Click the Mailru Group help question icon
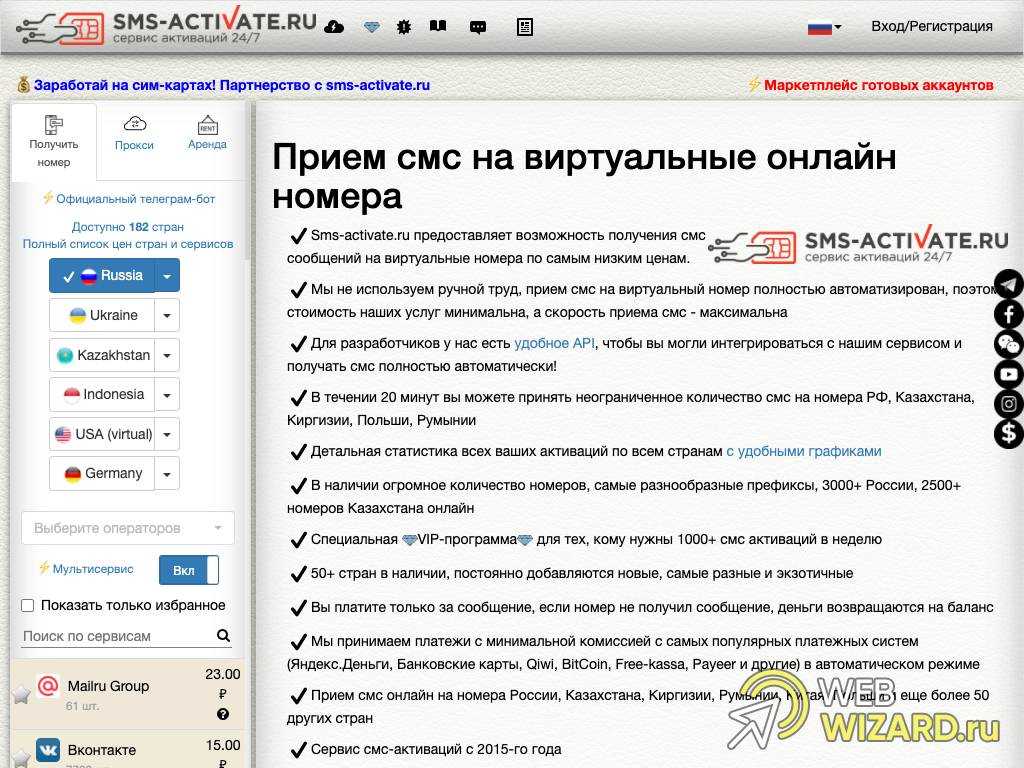1024x768 pixels. pos(223,714)
